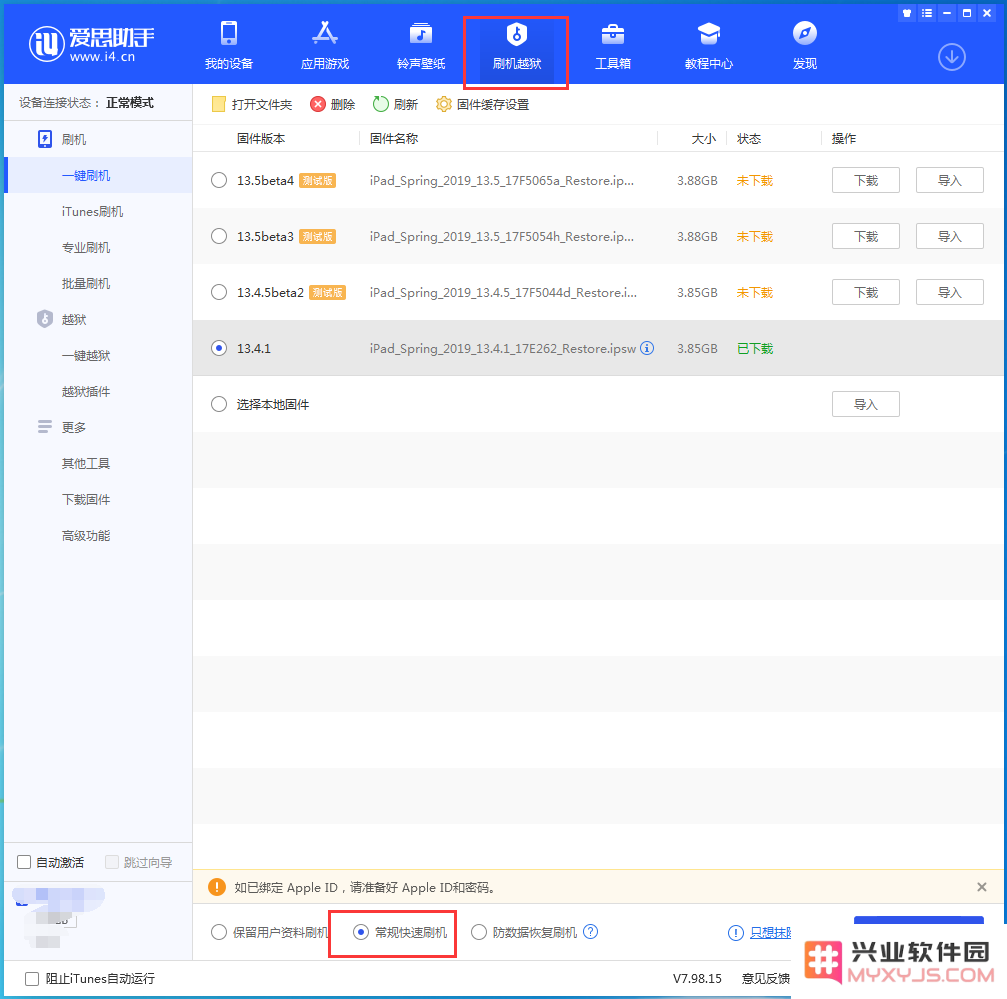The width and height of the screenshot is (1007, 999).
Task: Click the firmware version (固件版本) column header
Action: coord(261,138)
